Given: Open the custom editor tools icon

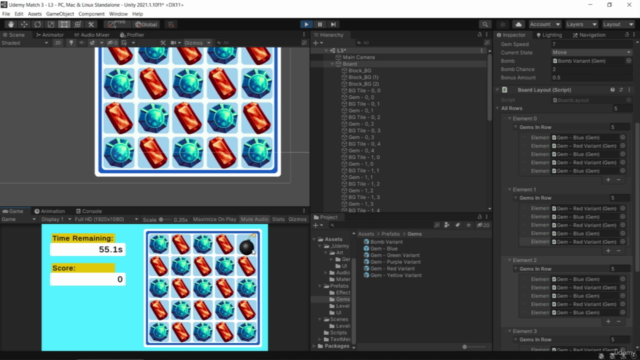Looking at the screenshot, I should click(91, 24).
